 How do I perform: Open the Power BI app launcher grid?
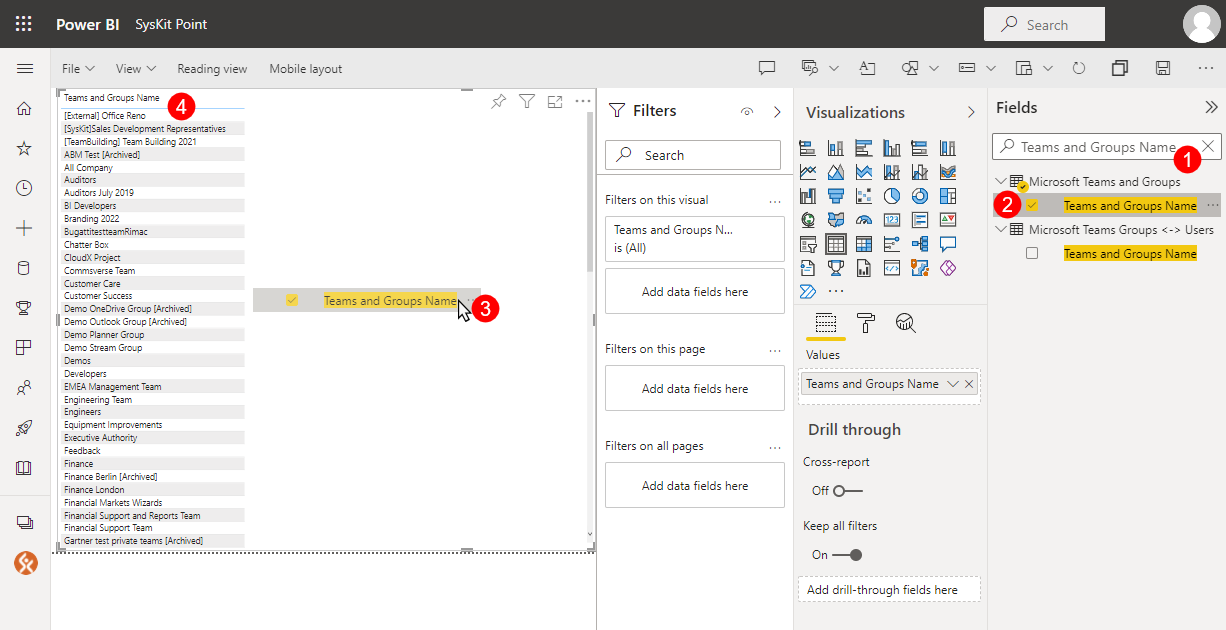click(x=24, y=24)
